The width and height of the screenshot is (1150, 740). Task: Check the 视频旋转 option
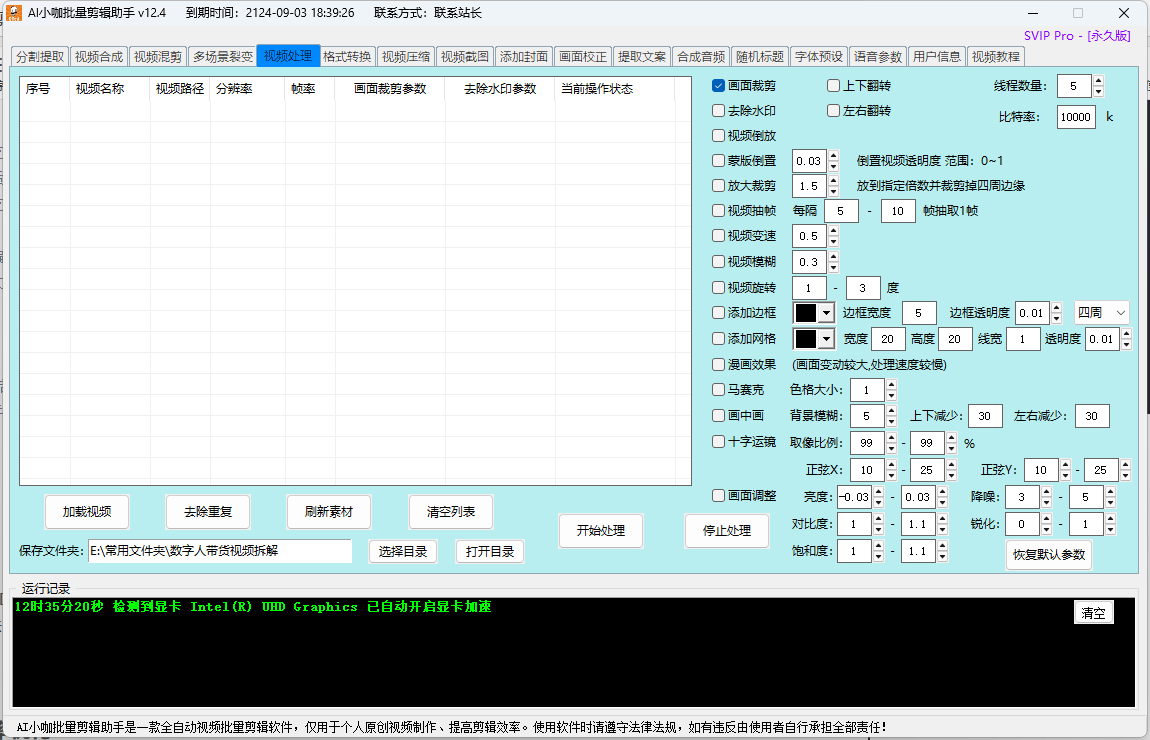click(719, 287)
